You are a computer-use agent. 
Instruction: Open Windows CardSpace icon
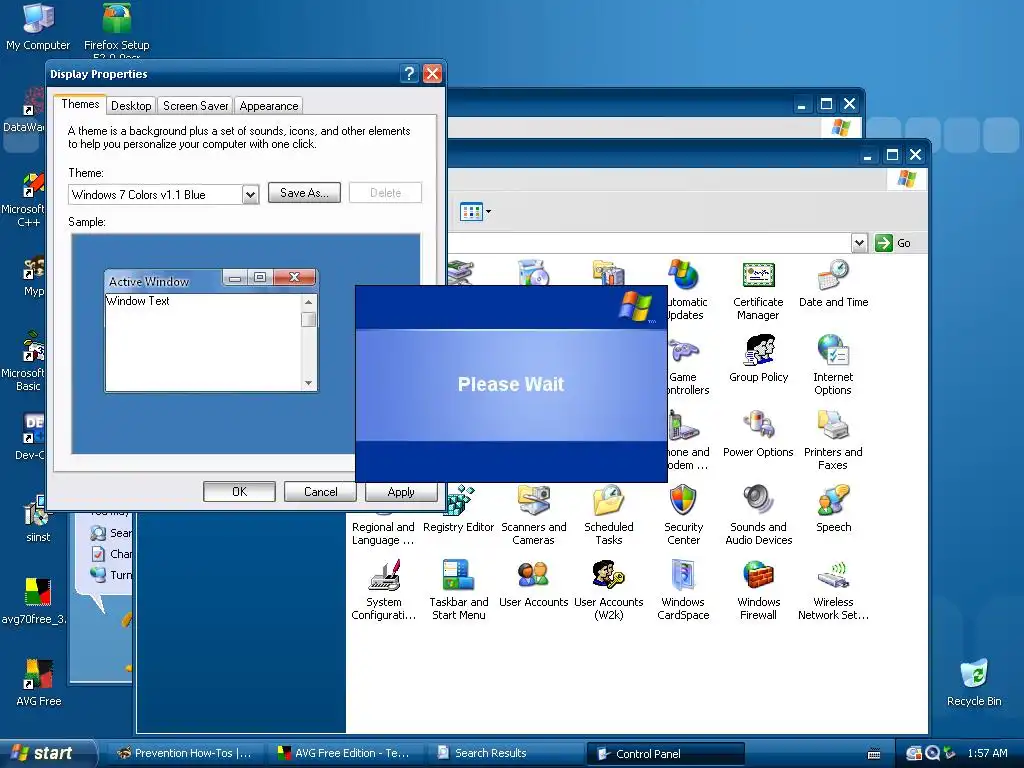[x=683, y=590]
